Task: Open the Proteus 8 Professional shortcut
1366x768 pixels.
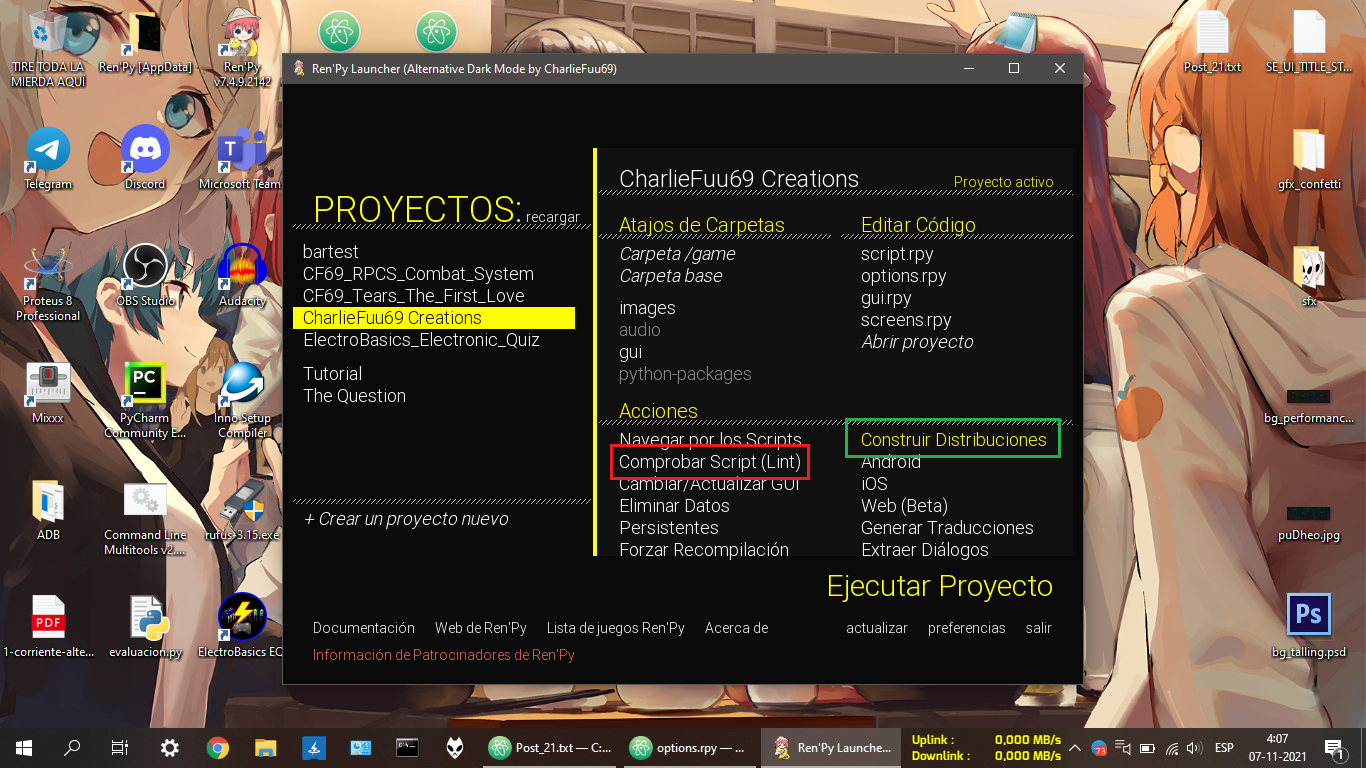Action: (48, 270)
